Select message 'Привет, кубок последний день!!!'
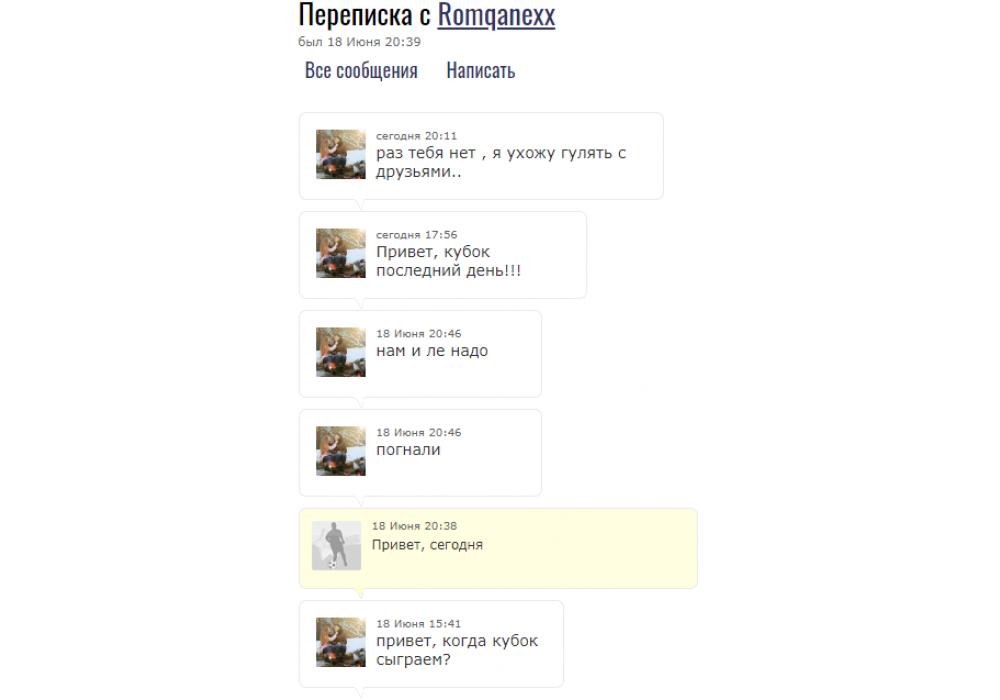Viewport: 1000px width, 700px height. 448,261
